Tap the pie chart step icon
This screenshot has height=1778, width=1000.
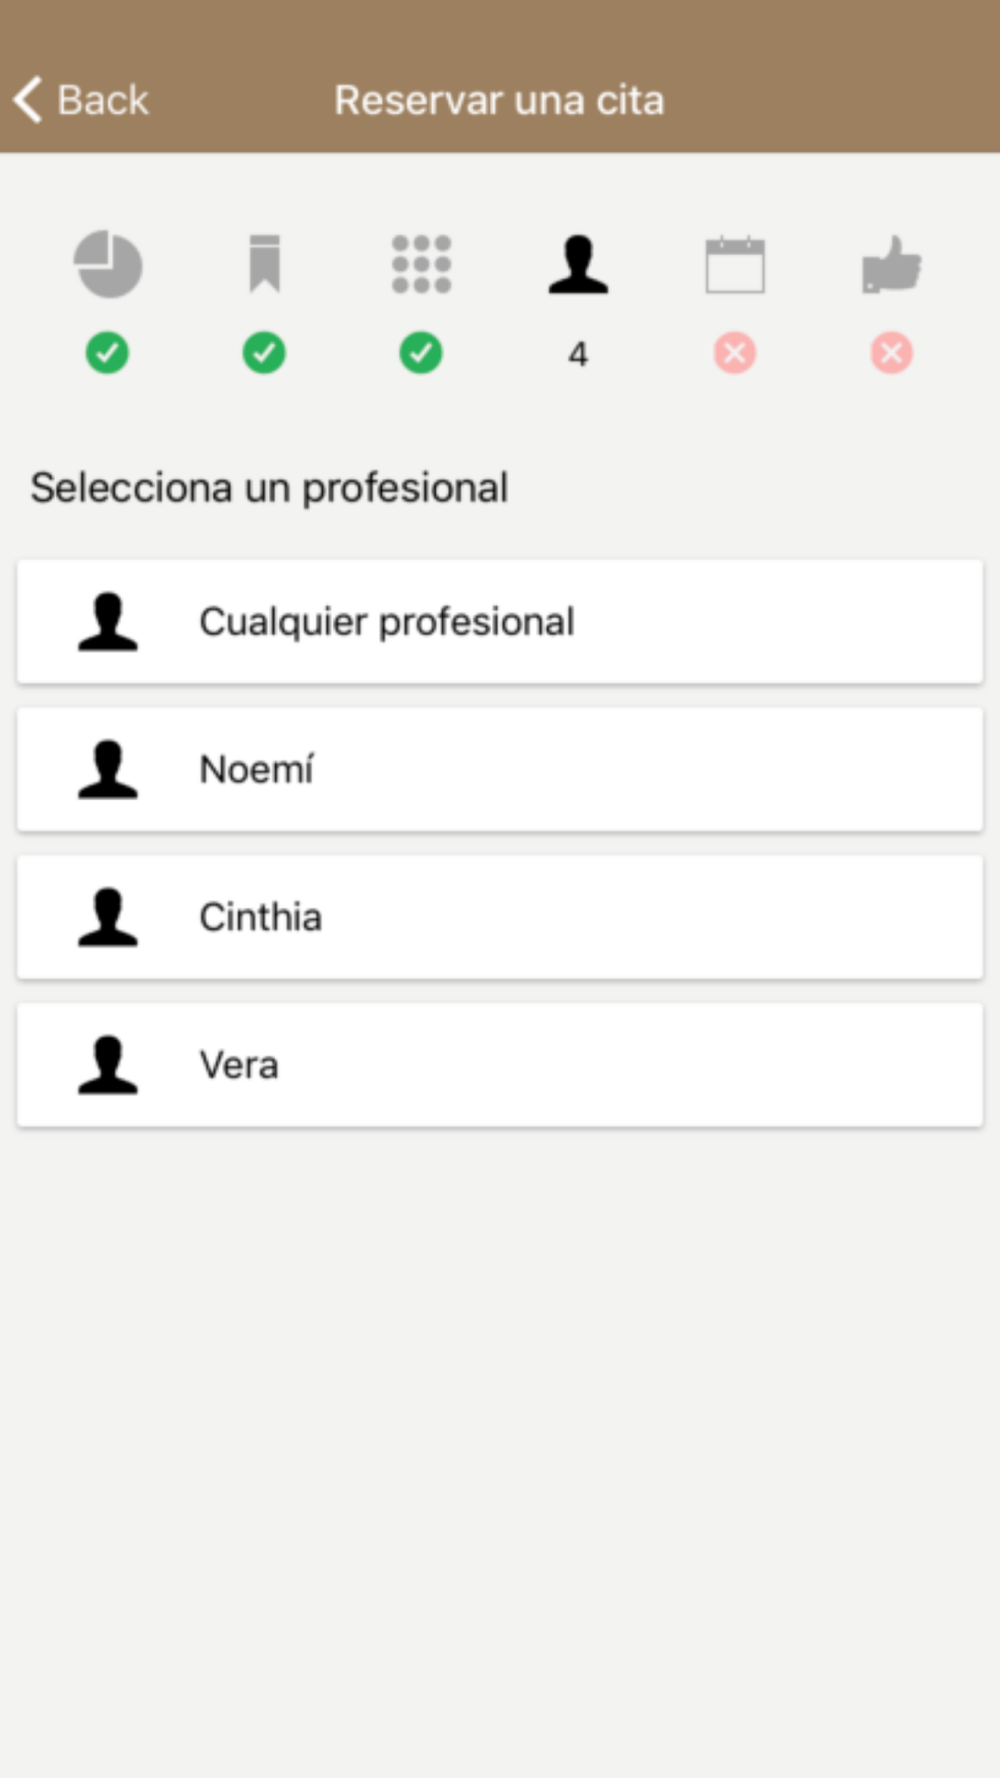[x=108, y=264]
